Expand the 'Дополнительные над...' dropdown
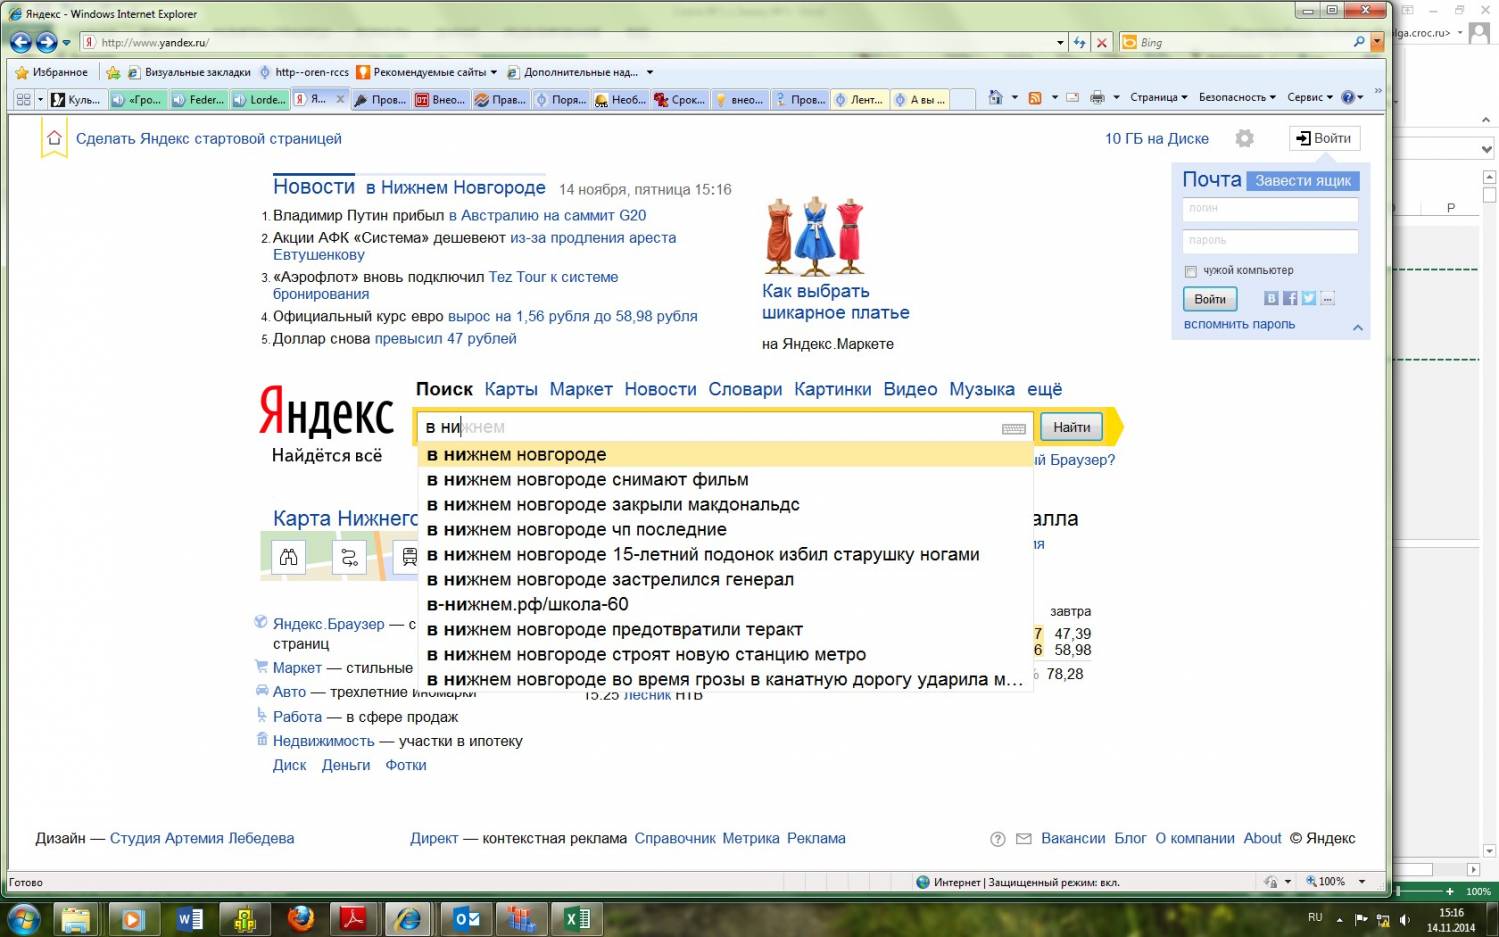Viewport: 1499px width, 937px height. coord(650,72)
